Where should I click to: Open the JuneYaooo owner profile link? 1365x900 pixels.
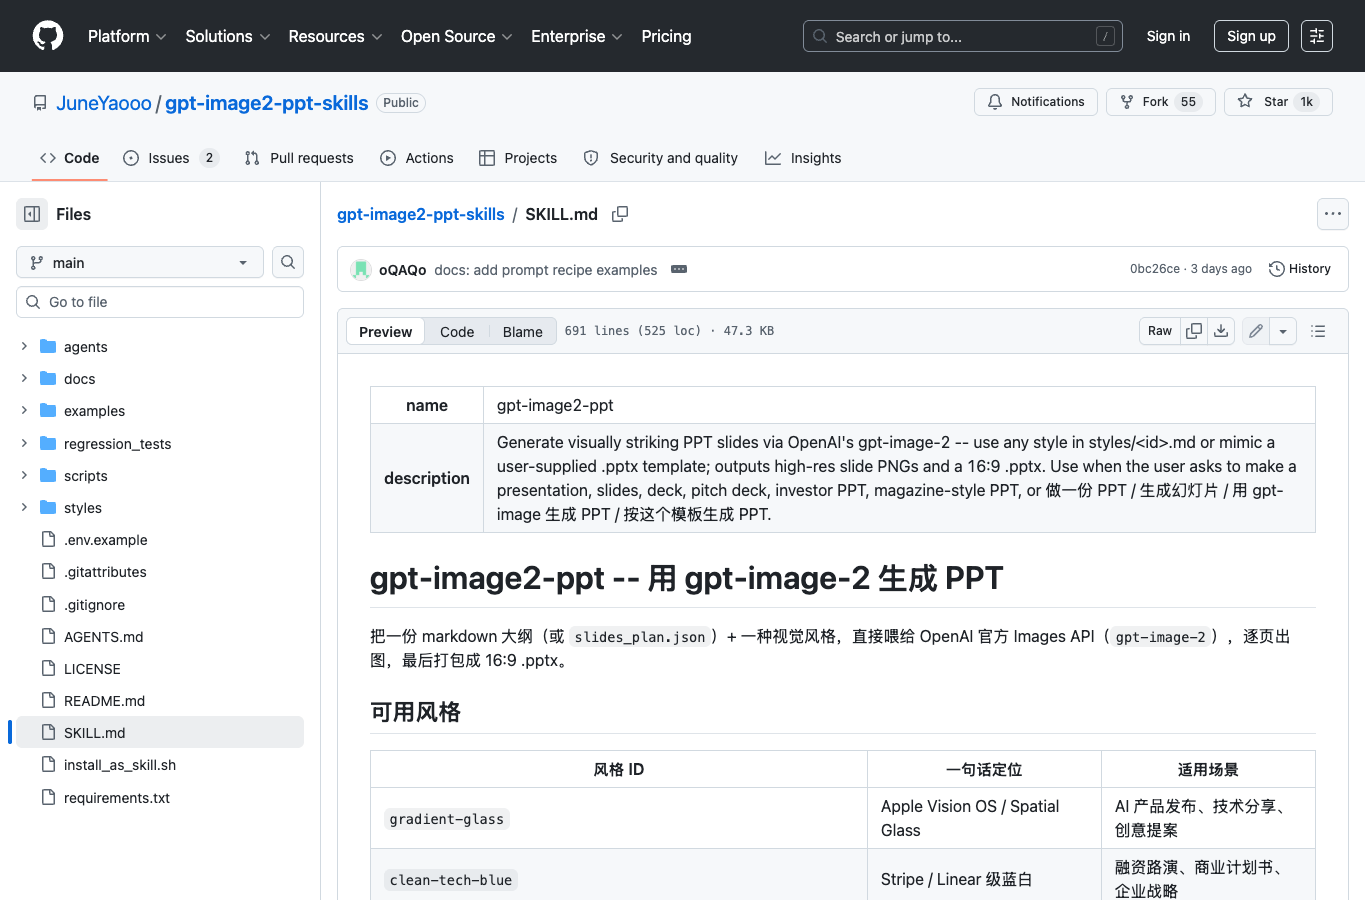(x=104, y=103)
